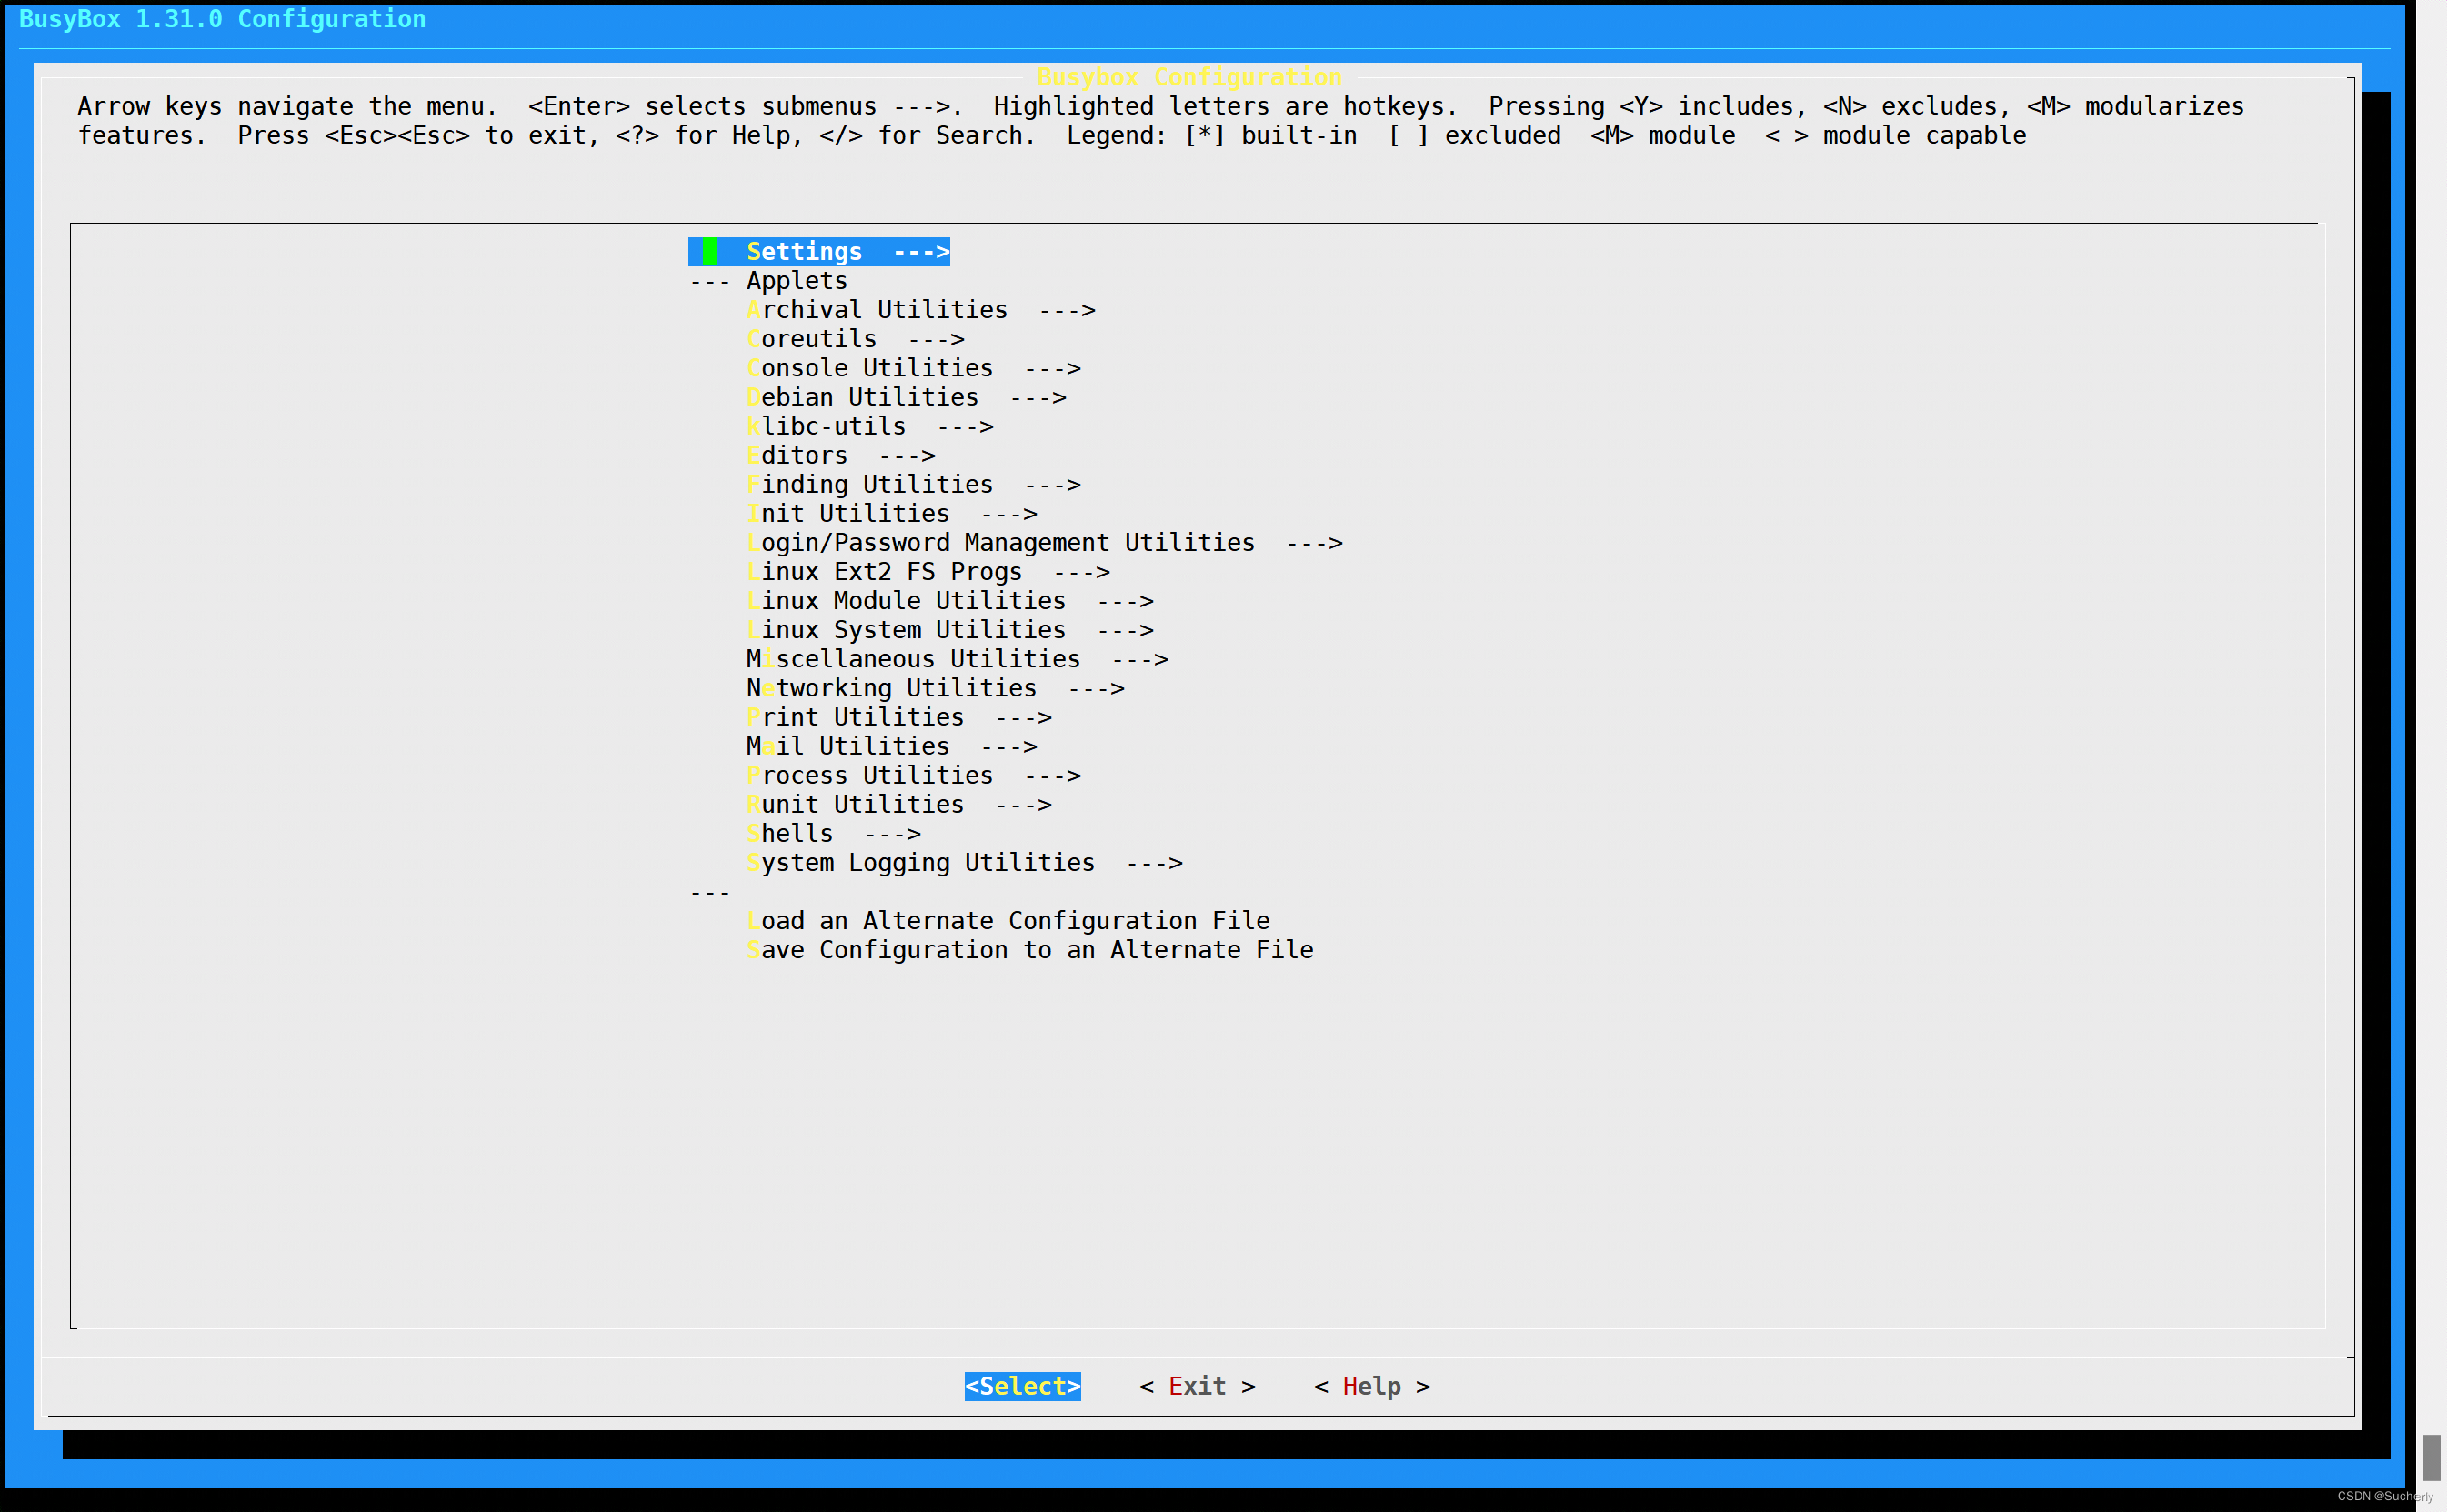
Task: Expand Linux Module Utilities
Action: click(x=950, y=600)
